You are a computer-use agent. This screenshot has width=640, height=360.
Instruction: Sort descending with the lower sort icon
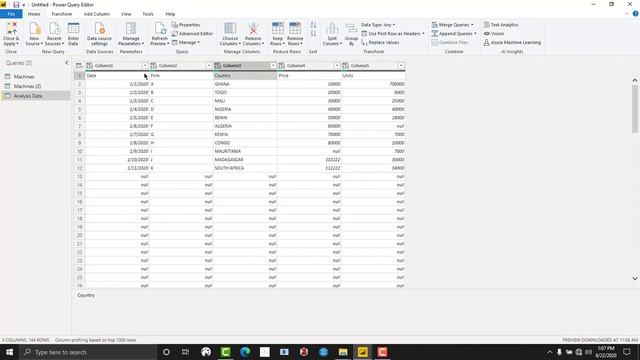click(313, 33)
